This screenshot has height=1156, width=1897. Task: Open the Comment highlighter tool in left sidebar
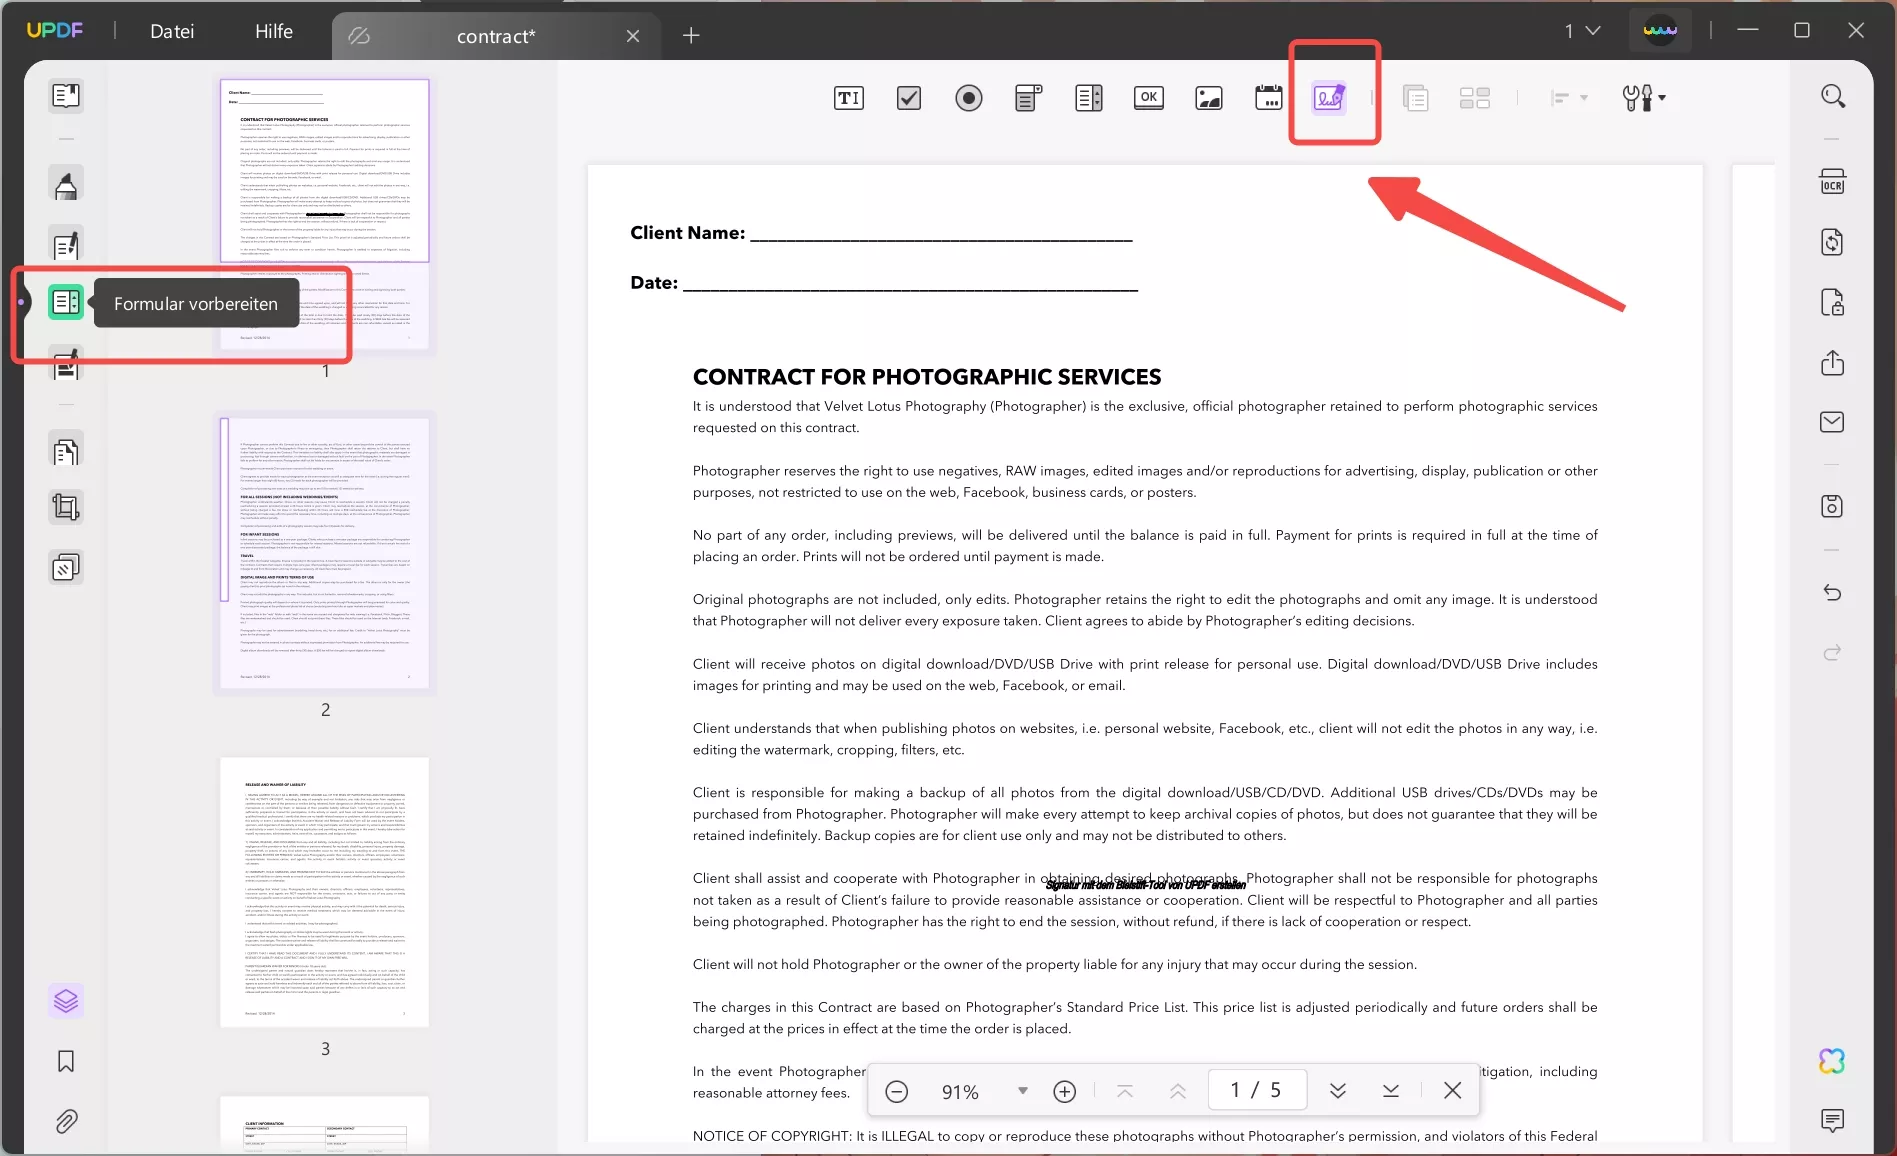66,184
